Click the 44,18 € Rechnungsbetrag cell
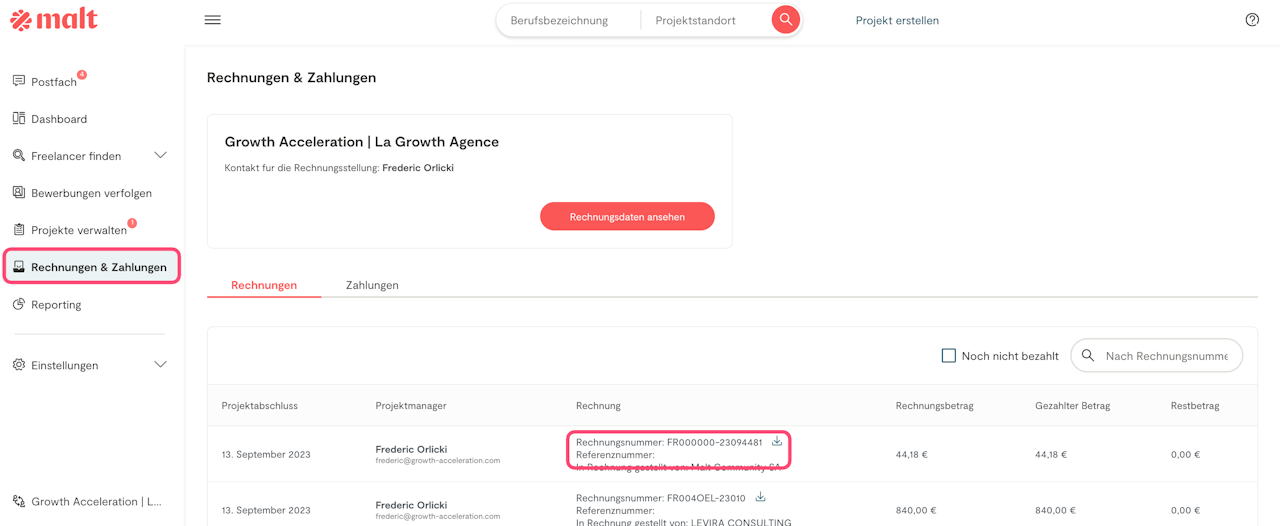This screenshot has height=526, width=1280. pos(912,454)
